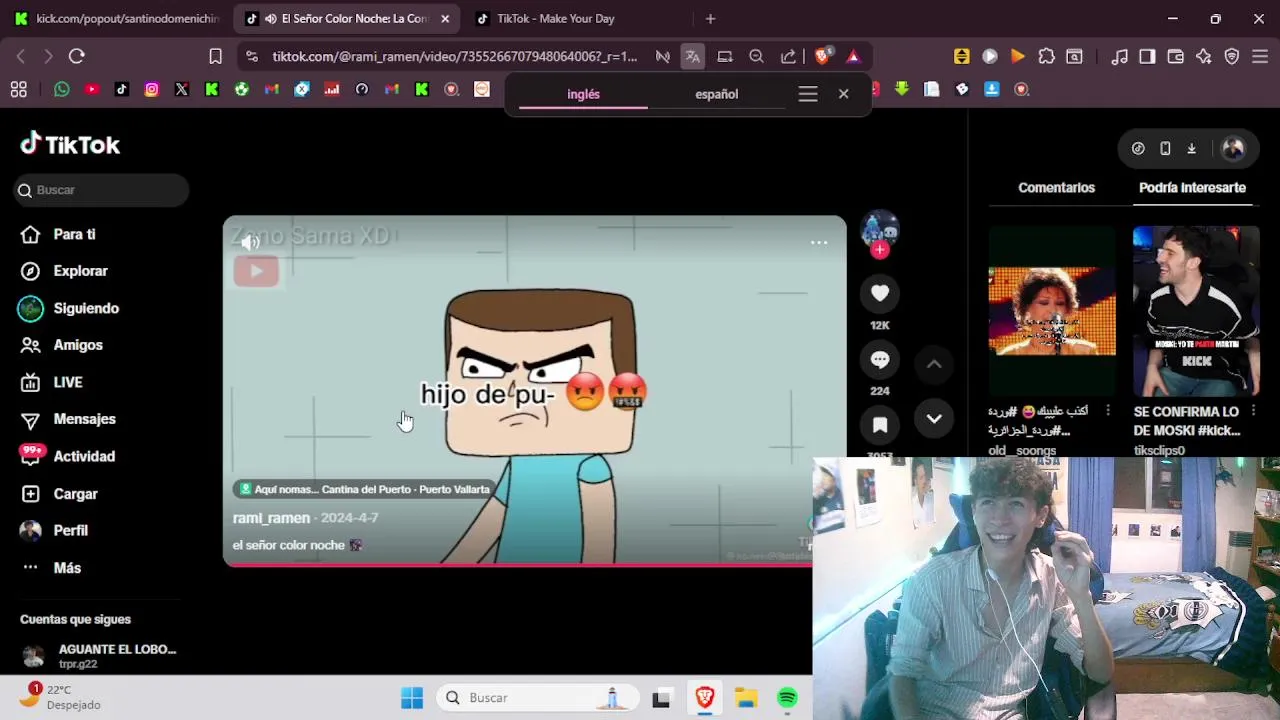
Task: Toggle video sound with speaker icon
Action: (250, 242)
